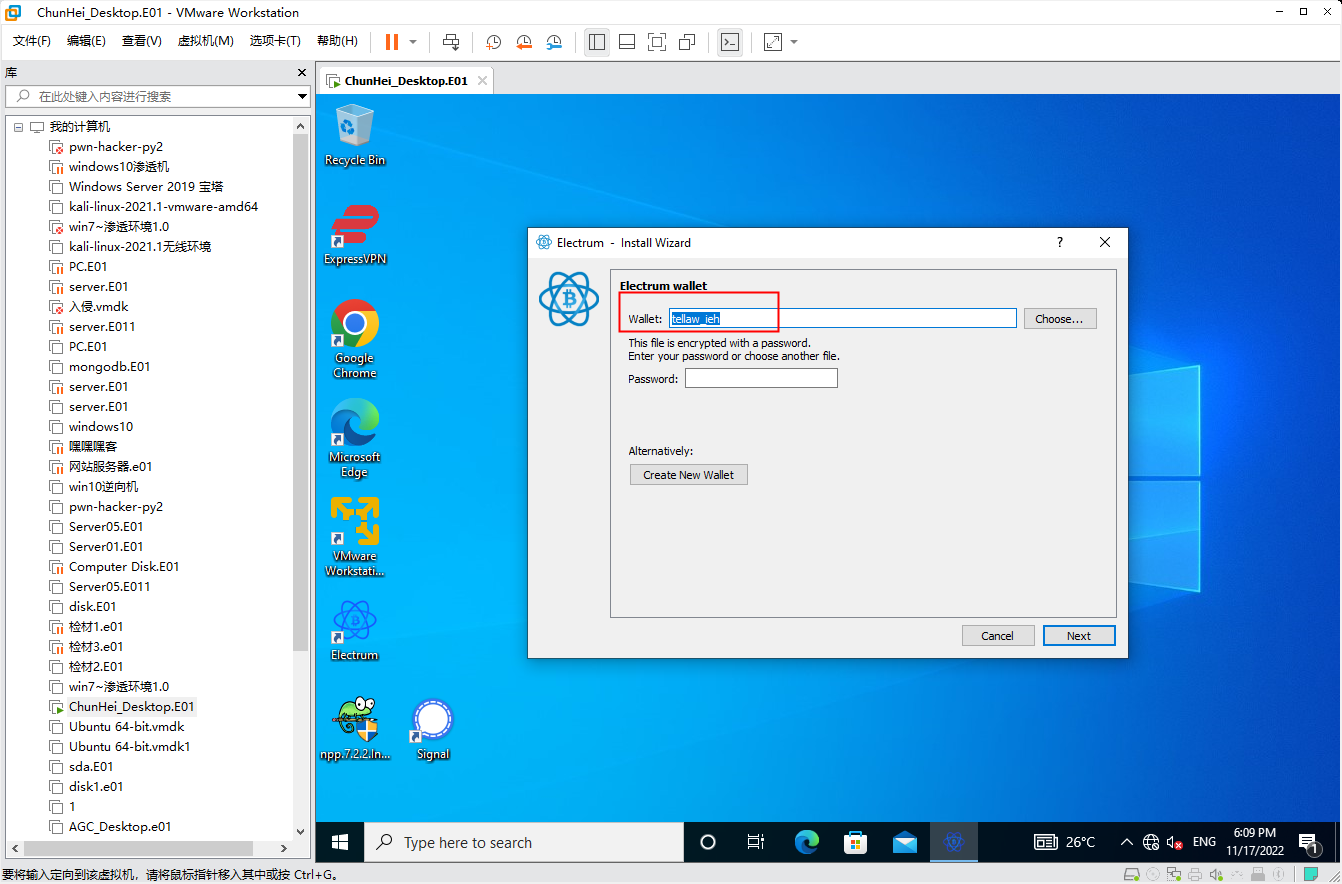Click the taskbar search box
The image size is (1342, 884).
pos(523,842)
